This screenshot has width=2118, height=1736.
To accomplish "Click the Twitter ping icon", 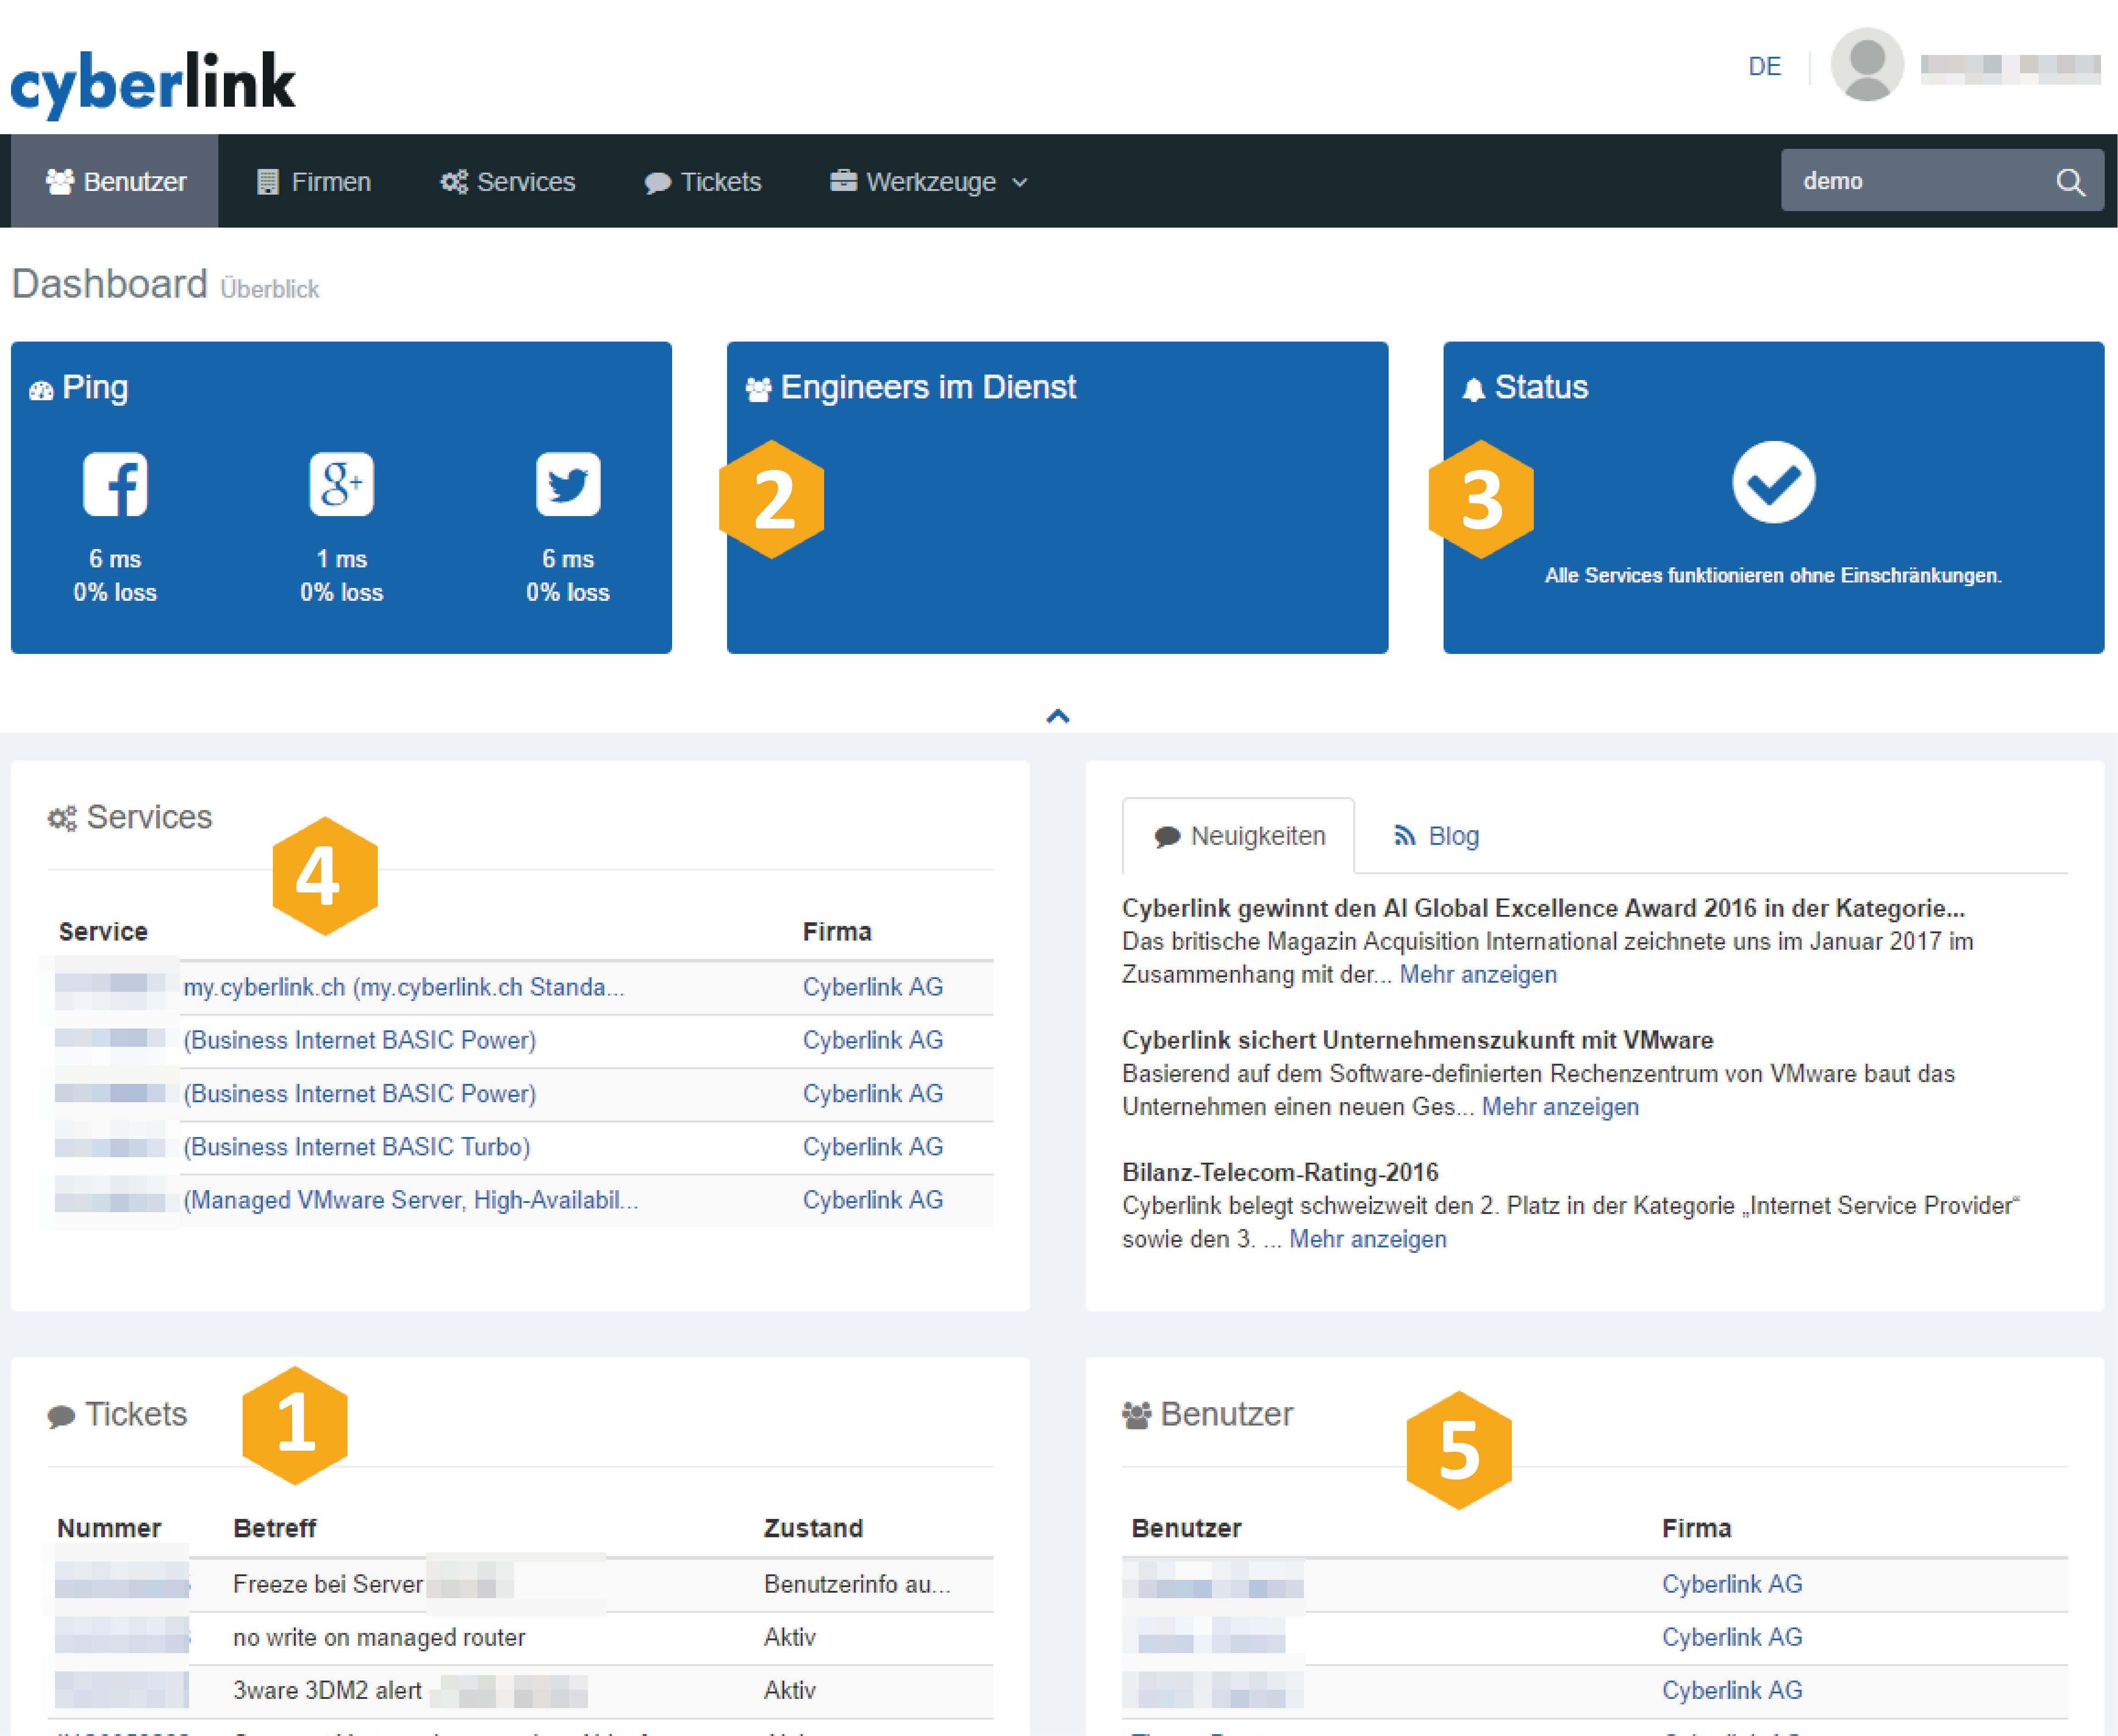I will pos(568,484).
